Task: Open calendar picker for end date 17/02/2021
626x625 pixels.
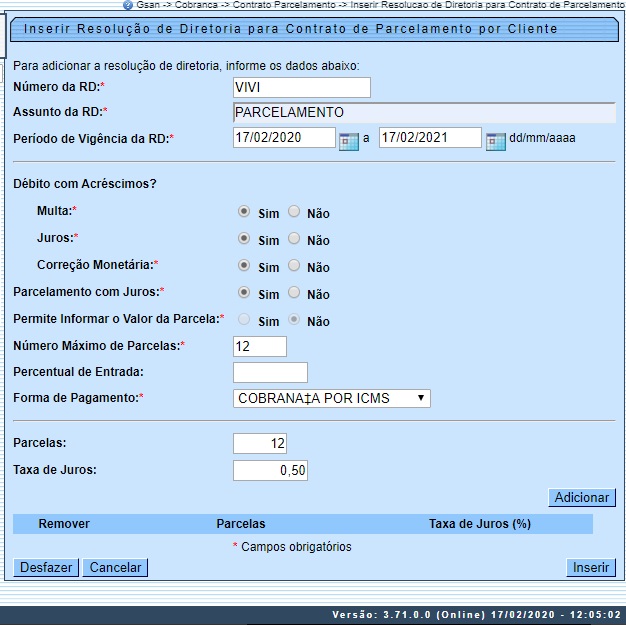Action: click(x=495, y=141)
